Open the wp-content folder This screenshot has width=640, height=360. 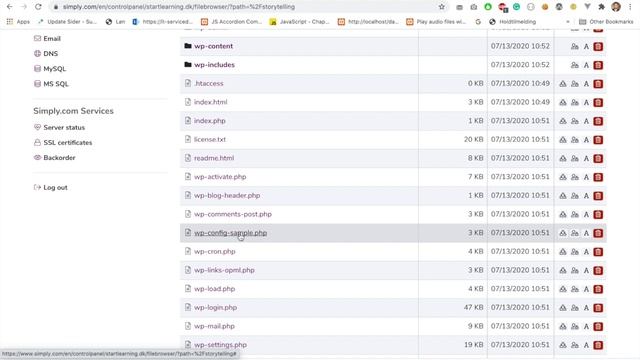[213, 46]
